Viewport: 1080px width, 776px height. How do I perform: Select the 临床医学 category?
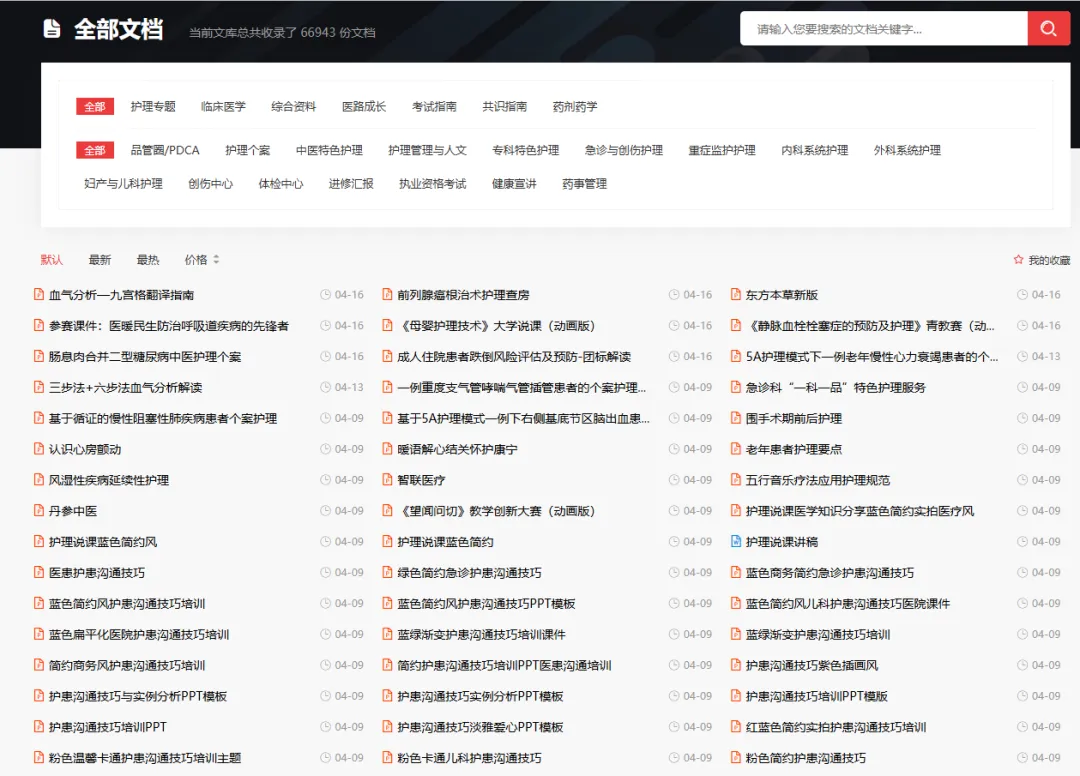coord(223,107)
